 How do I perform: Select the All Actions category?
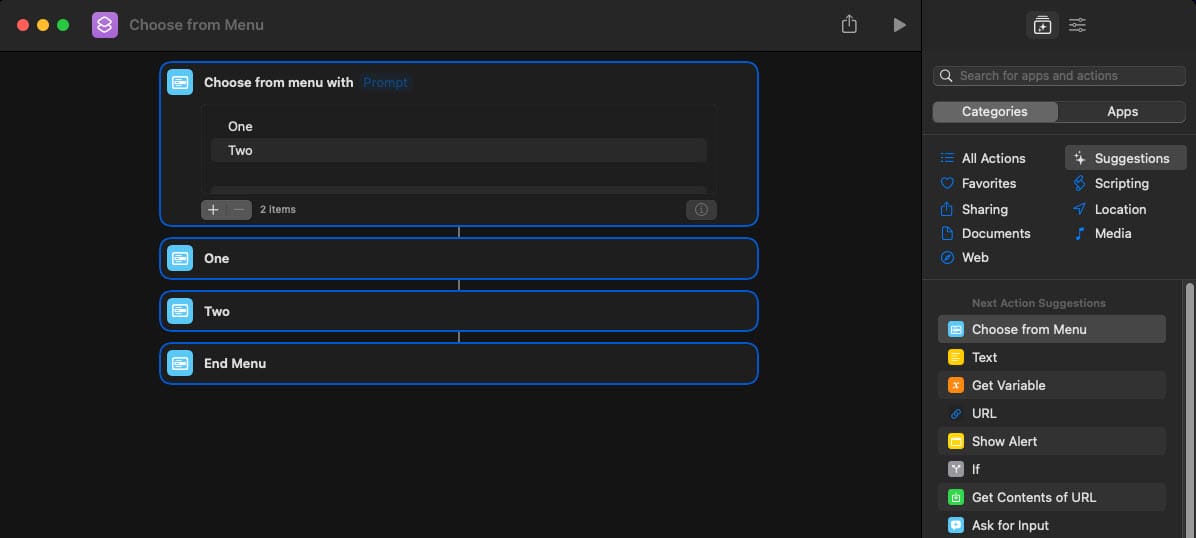(993, 158)
